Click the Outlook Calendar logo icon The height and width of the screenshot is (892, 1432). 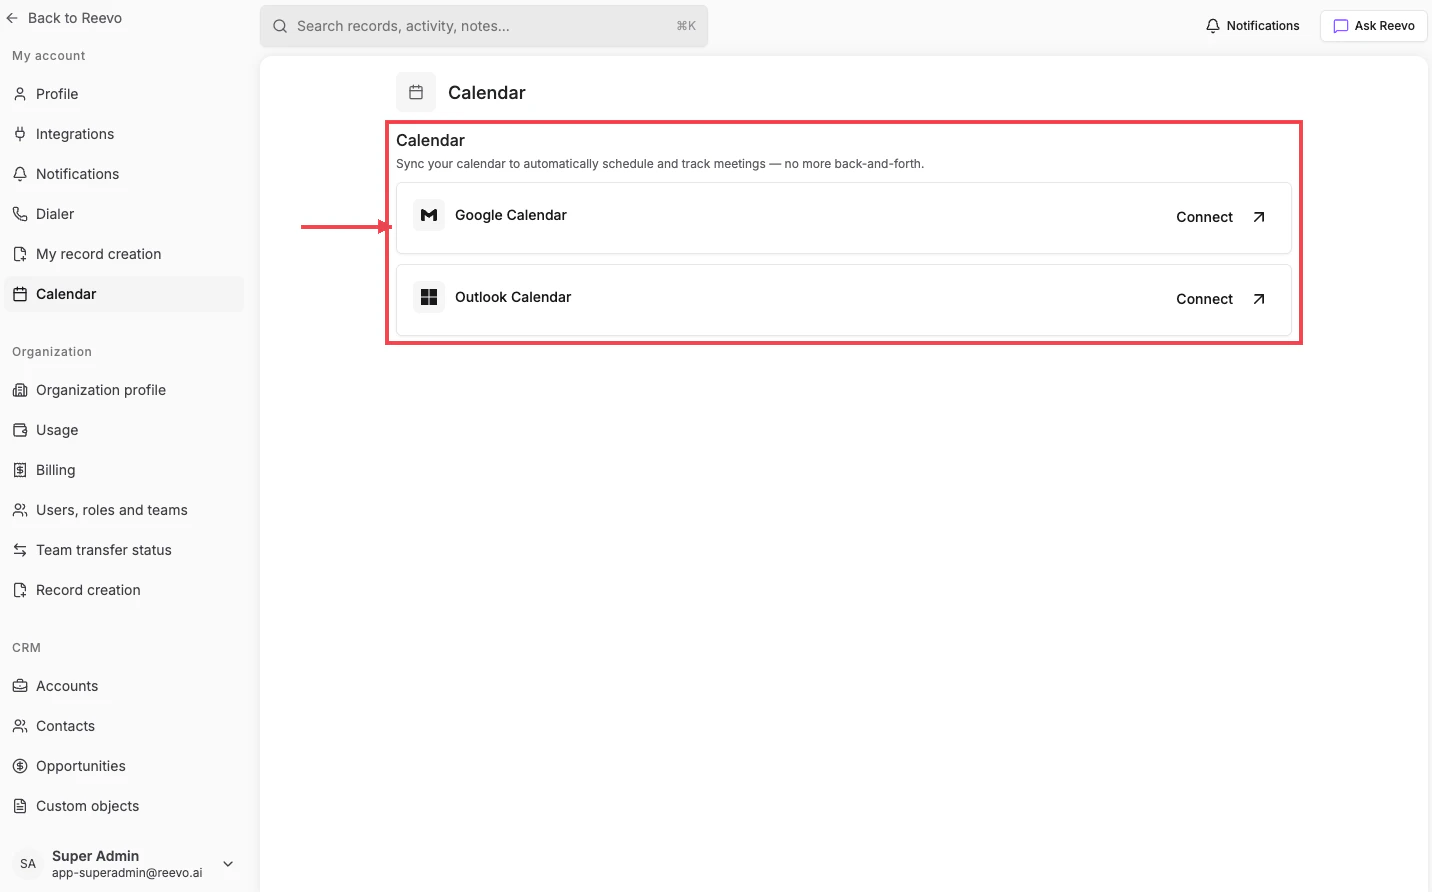tap(429, 297)
